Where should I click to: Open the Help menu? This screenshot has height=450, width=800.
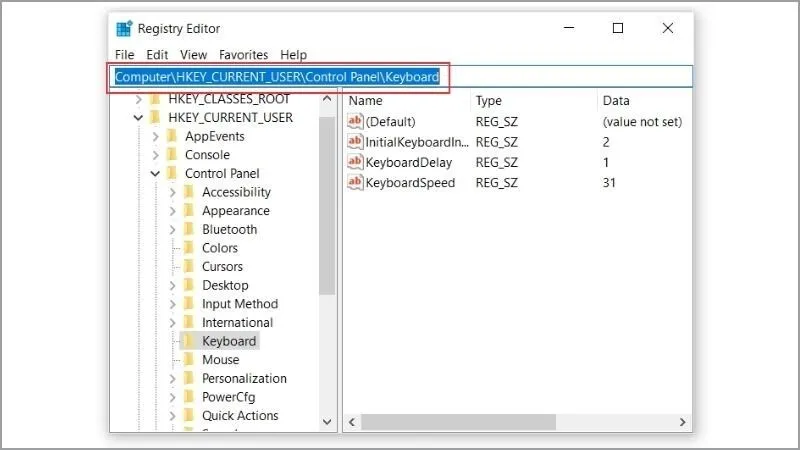(x=293, y=55)
